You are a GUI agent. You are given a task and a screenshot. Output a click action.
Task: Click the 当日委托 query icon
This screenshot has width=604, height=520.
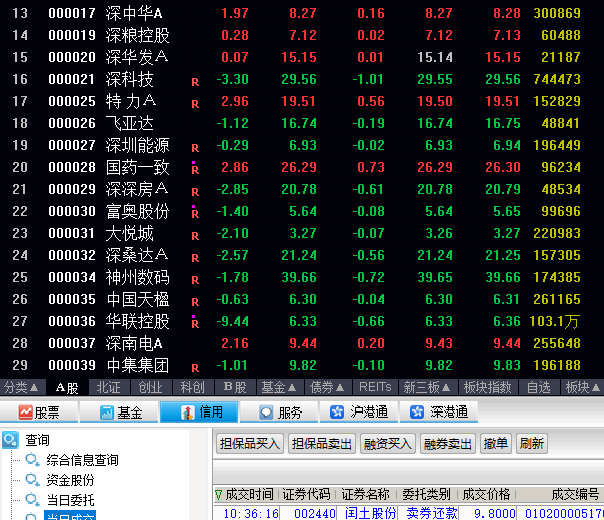[x=32, y=500]
